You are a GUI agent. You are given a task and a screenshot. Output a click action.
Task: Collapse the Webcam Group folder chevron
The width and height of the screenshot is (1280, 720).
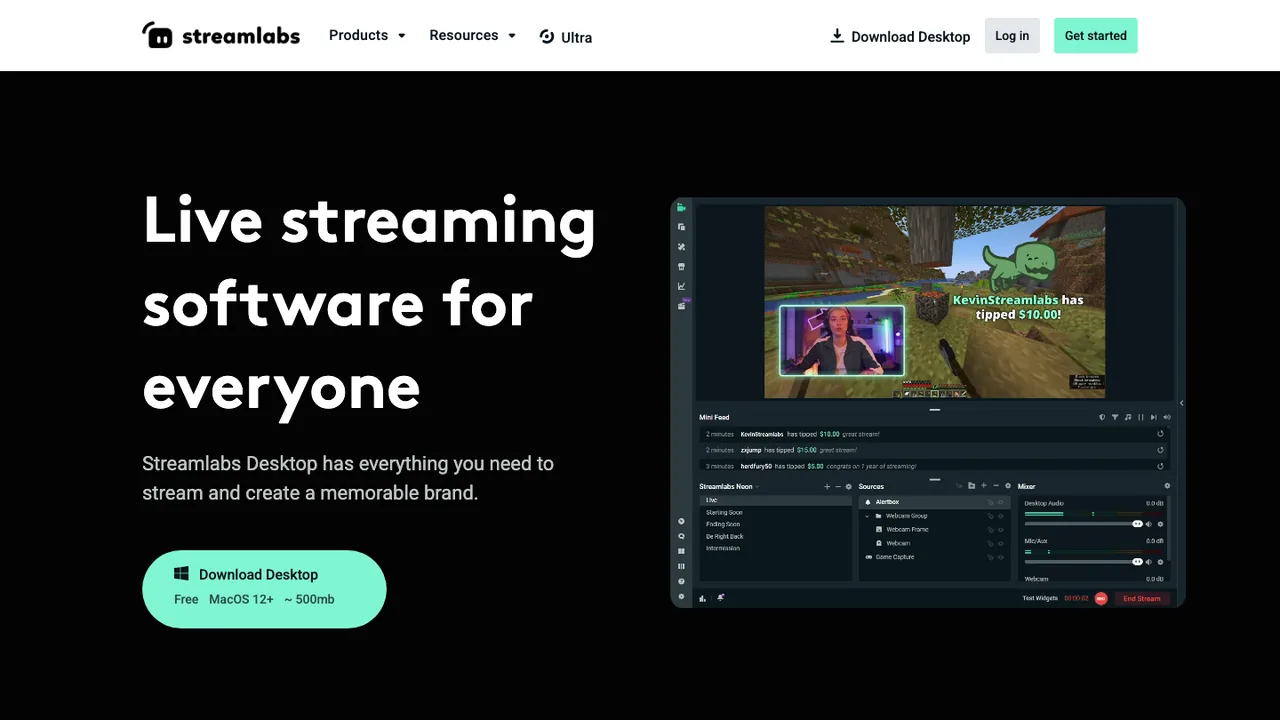[x=867, y=516]
